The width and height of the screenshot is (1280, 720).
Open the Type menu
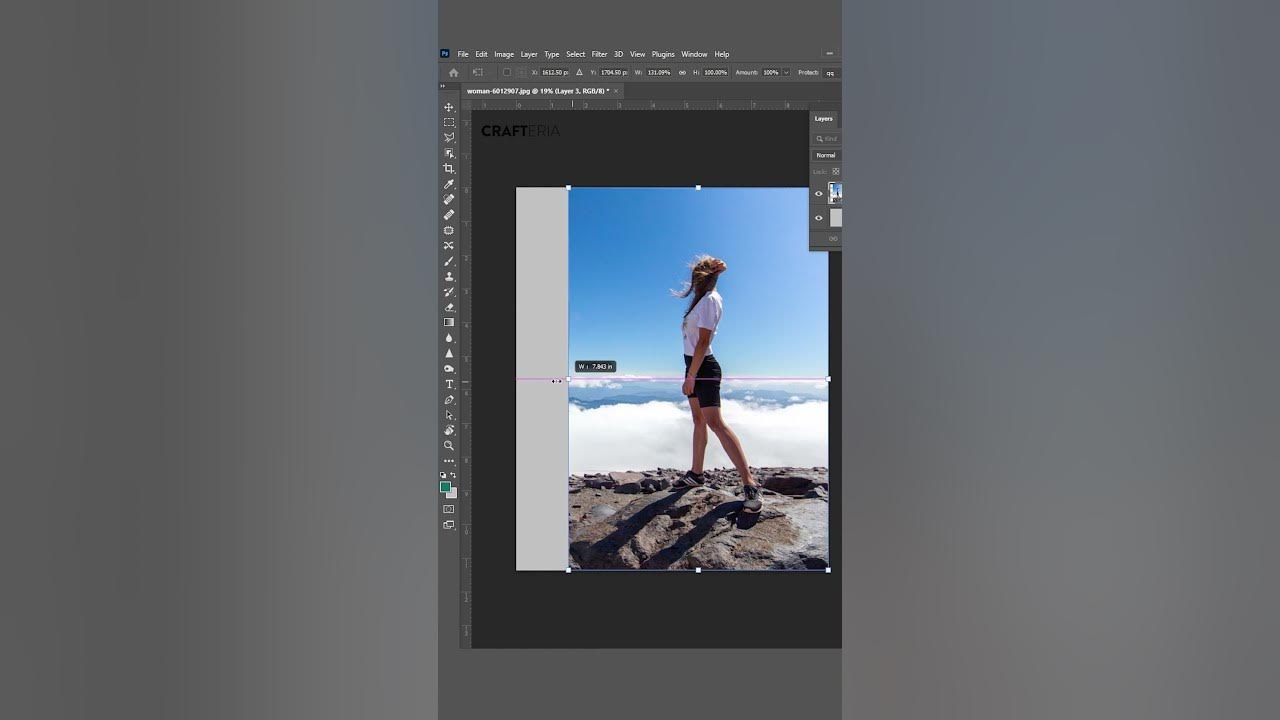(x=552, y=54)
